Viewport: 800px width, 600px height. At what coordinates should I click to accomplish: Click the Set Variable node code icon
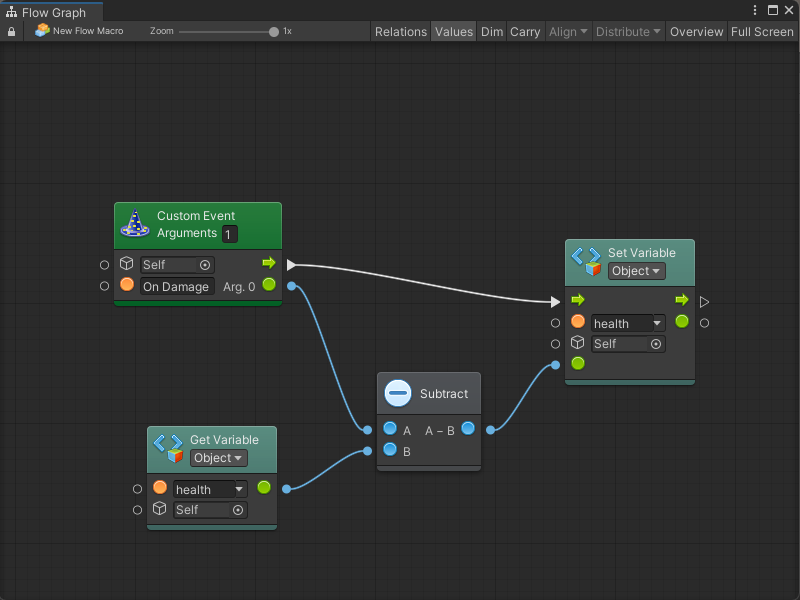(586, 261)
